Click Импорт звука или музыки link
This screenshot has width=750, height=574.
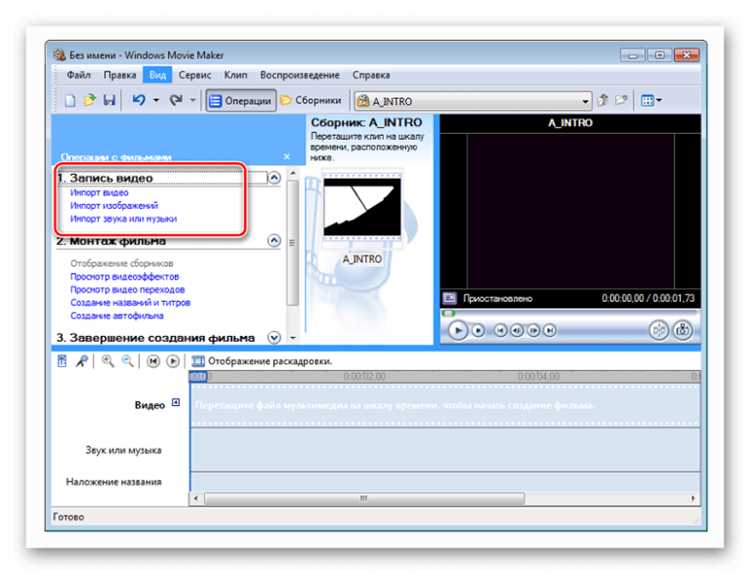coord(123,219)
